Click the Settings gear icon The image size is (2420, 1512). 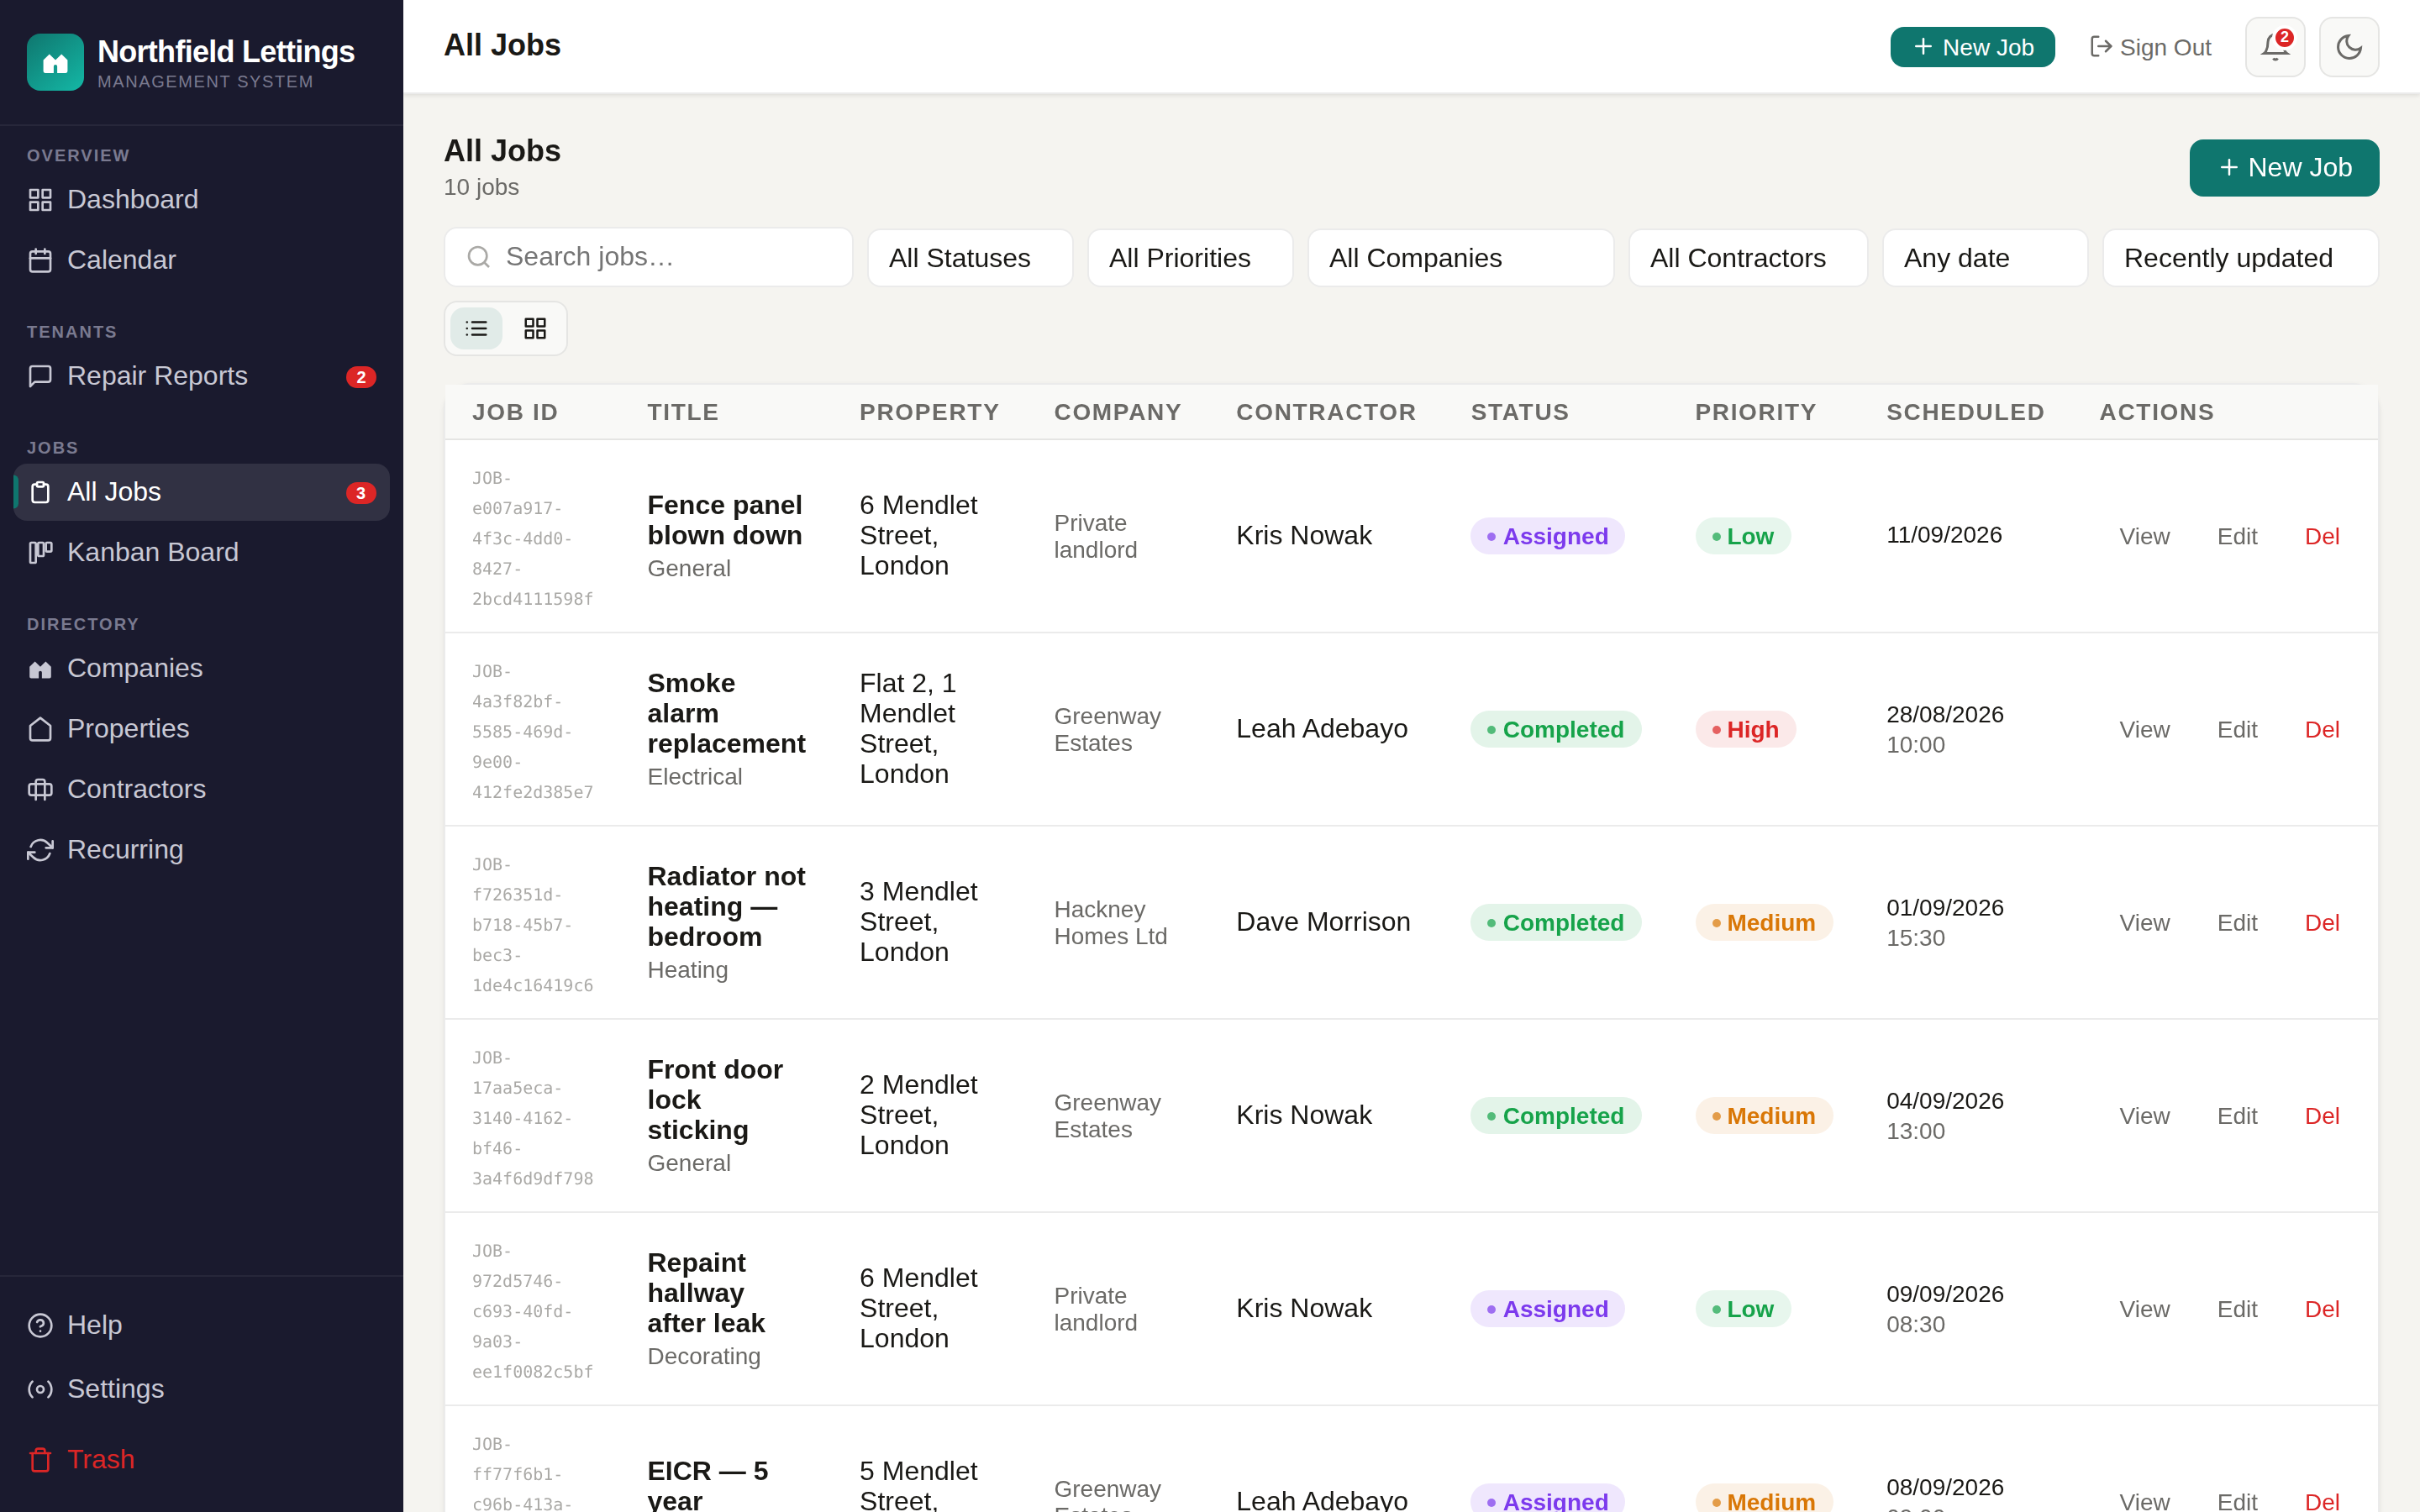click(40, 1389)
